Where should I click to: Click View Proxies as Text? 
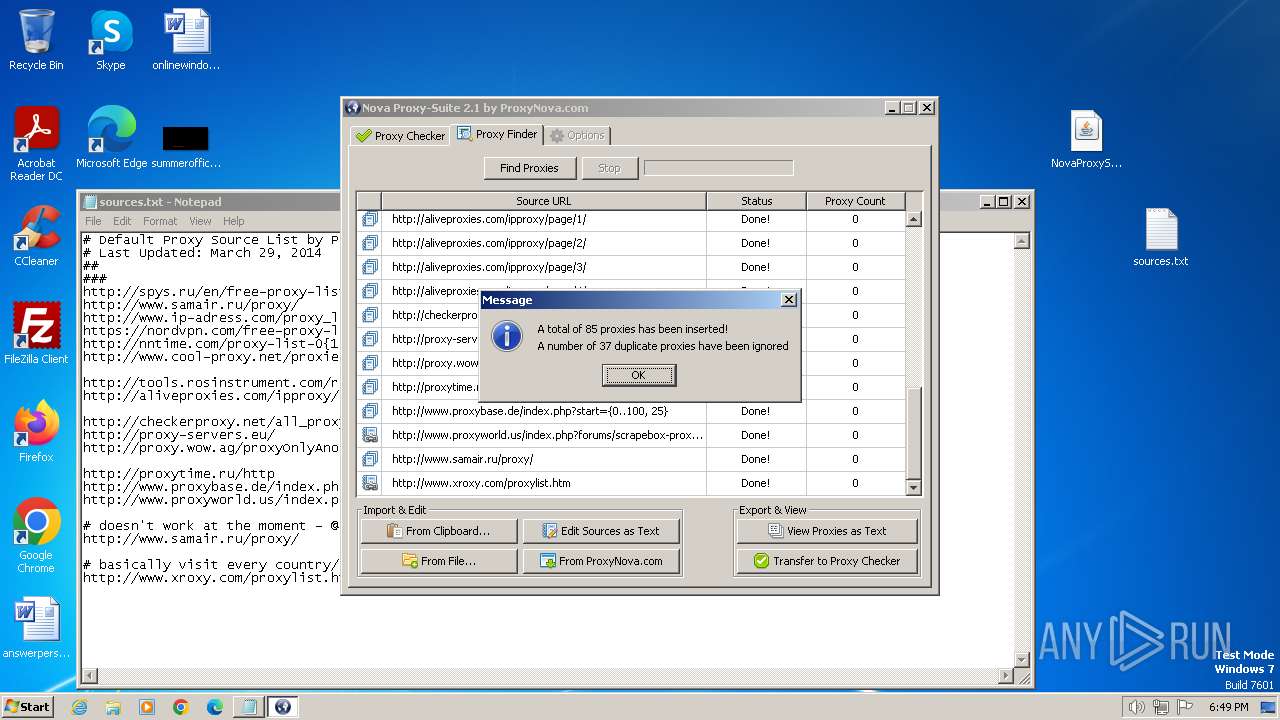coord(827,531)
